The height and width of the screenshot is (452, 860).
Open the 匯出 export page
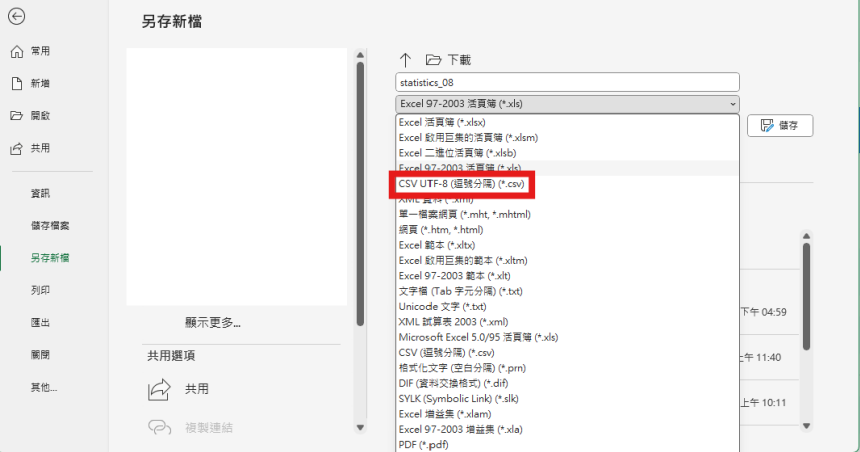coord(40,323)
